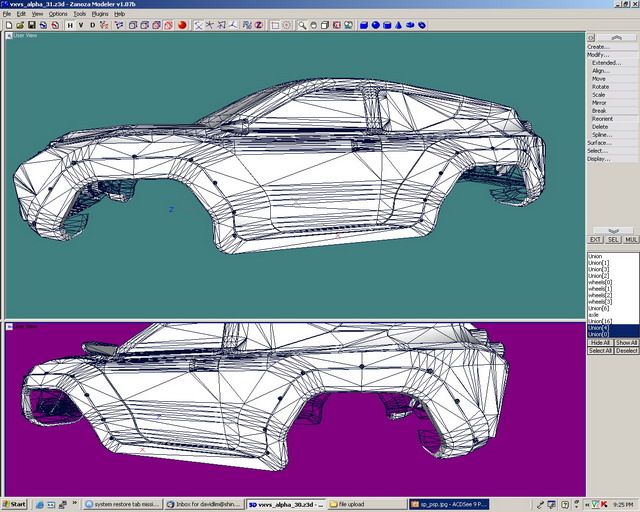Click the blue cube primitive icon
Viewport: 640px width, 512px height.
[364, 25]
